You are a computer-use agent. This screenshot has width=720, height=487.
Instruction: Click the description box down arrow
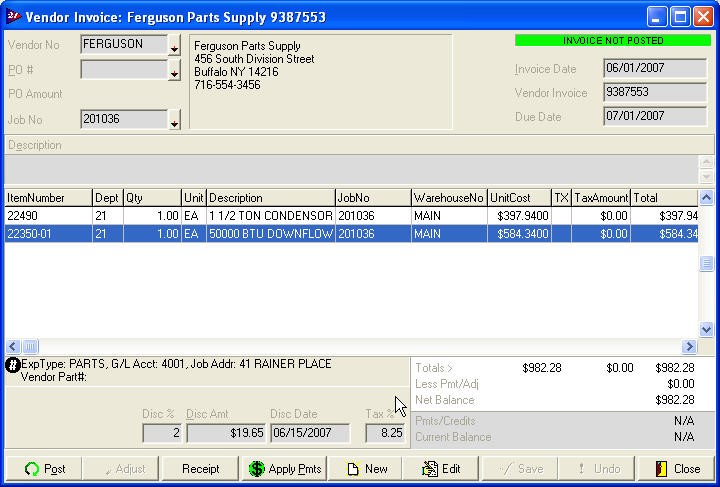click(x=706, y=176)
